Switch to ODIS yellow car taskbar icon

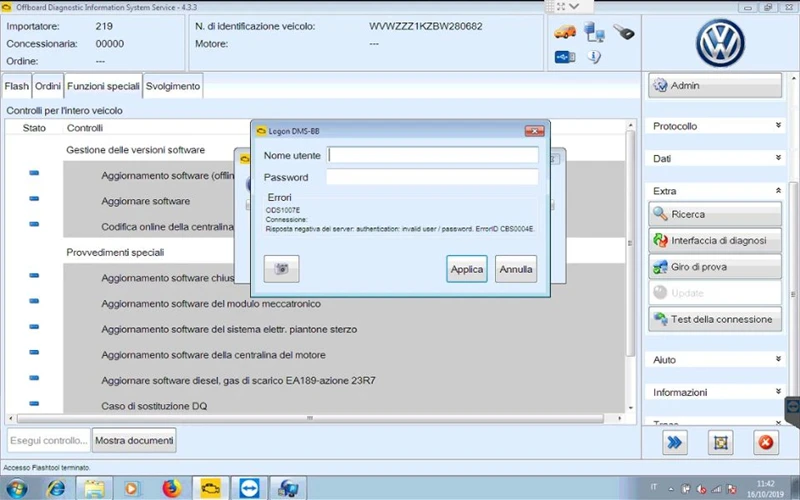[x=211, y=488]
